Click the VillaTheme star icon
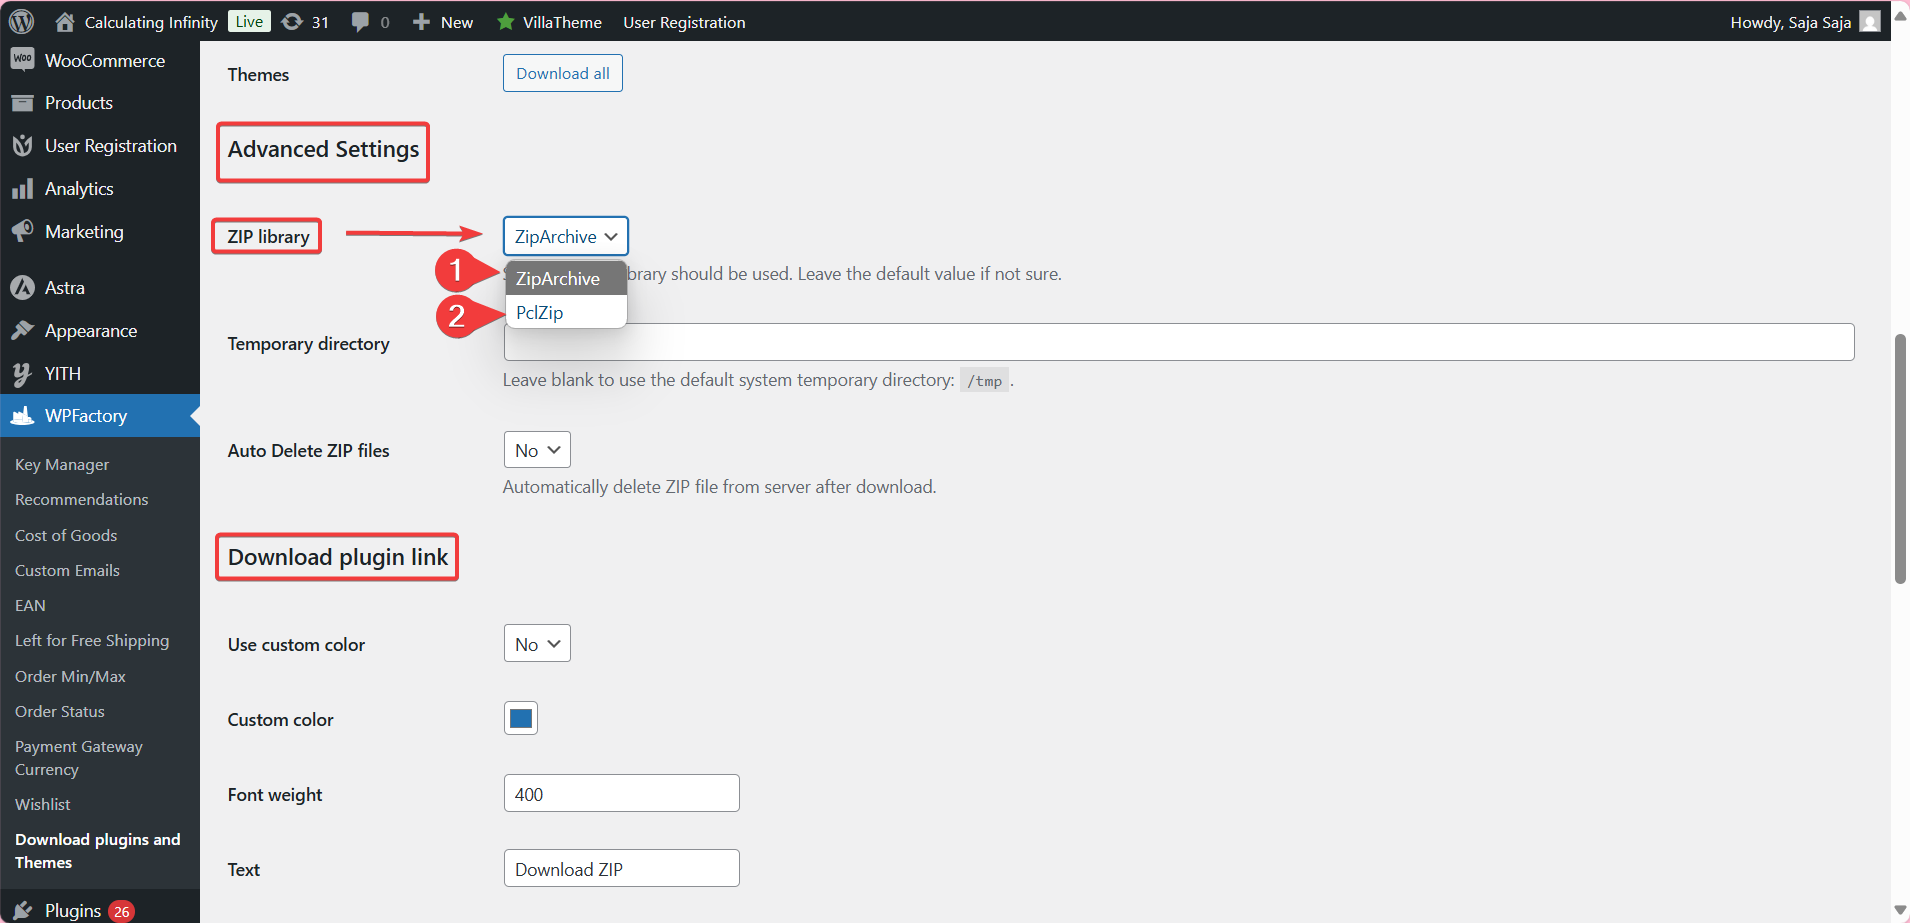Image resolution: width=1910 pixels, height=923 pixels. point(506,21)
